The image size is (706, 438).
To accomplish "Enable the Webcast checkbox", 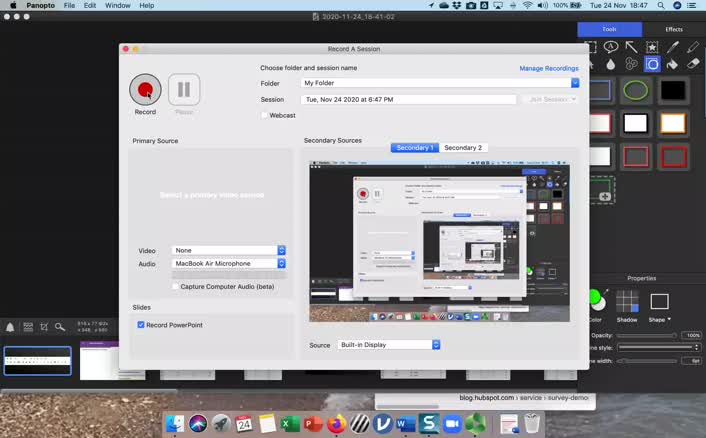I will click(x=264, y=115).
